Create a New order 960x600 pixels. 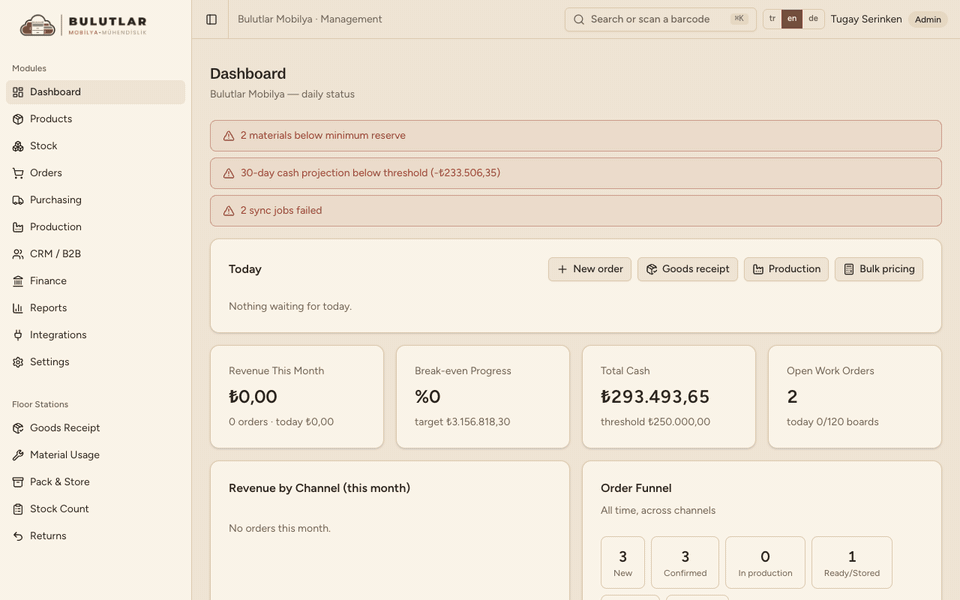(x=590, y=269)
